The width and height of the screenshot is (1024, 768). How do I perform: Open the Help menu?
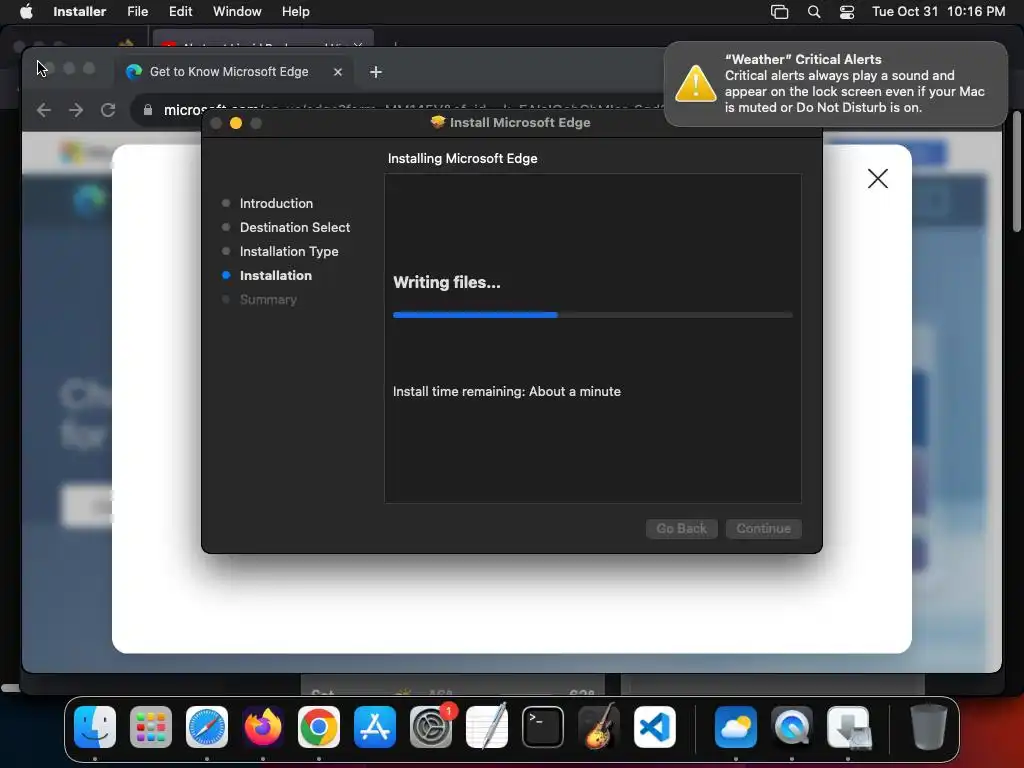coord(295,11)
